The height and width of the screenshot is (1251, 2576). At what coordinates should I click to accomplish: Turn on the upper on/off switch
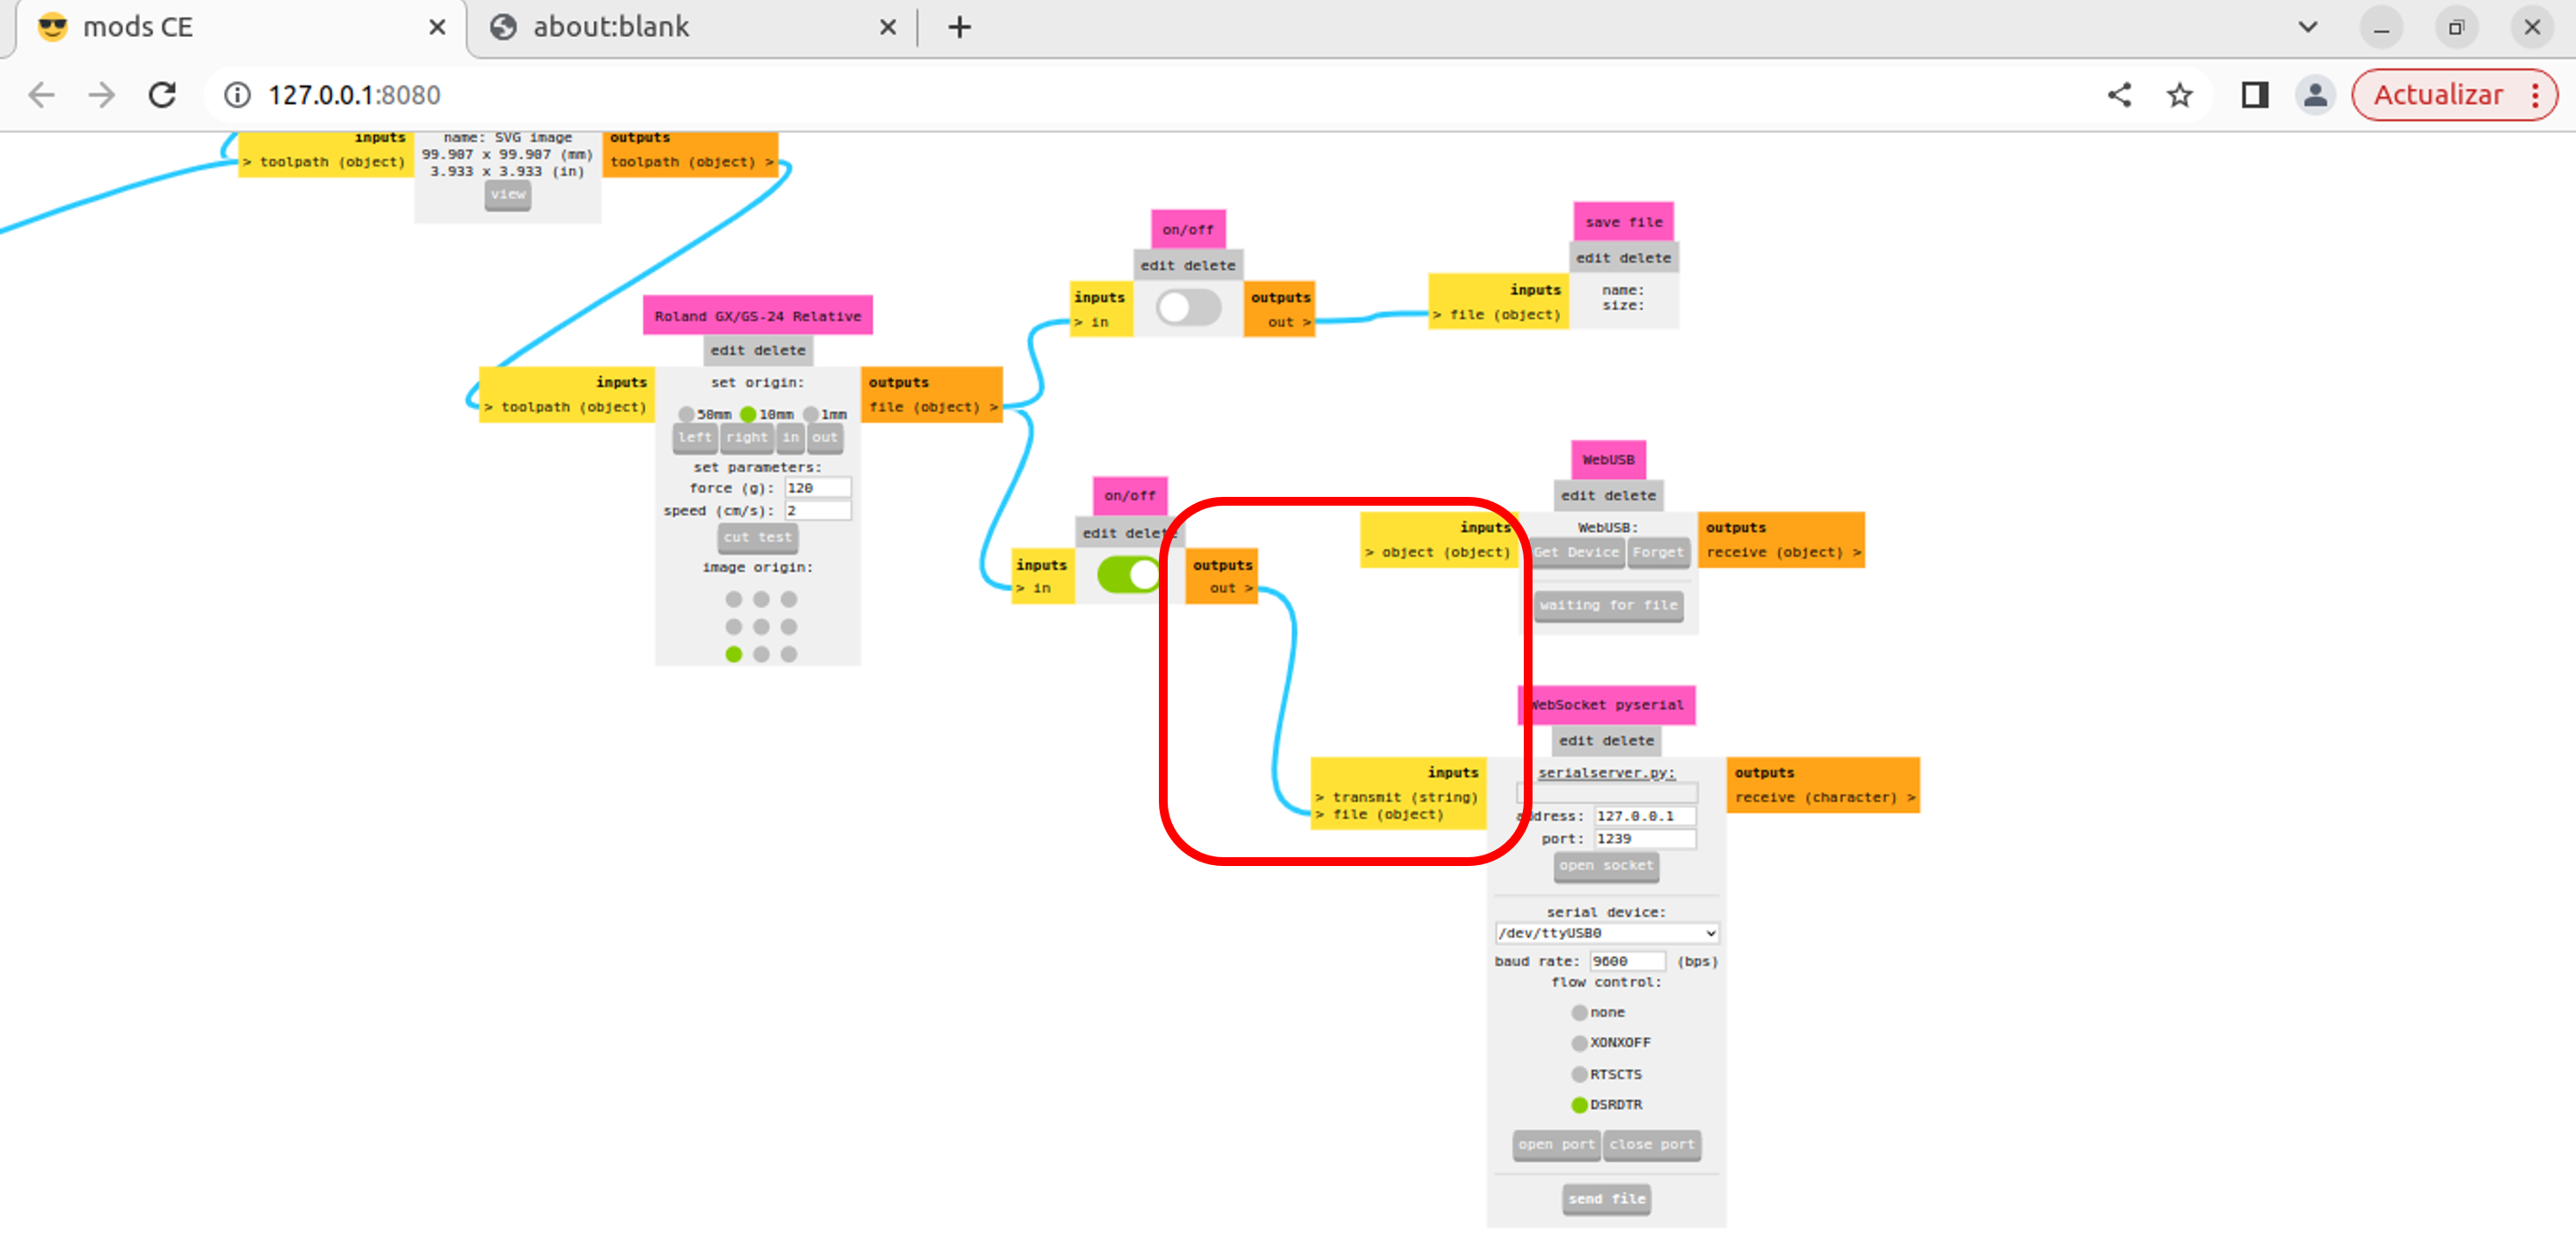(1188, 308)
